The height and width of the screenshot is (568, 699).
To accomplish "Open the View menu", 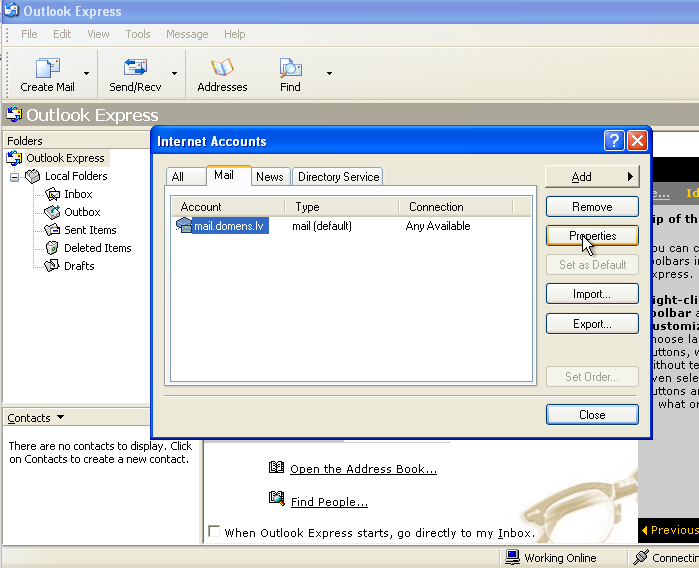I will (98, 34).
